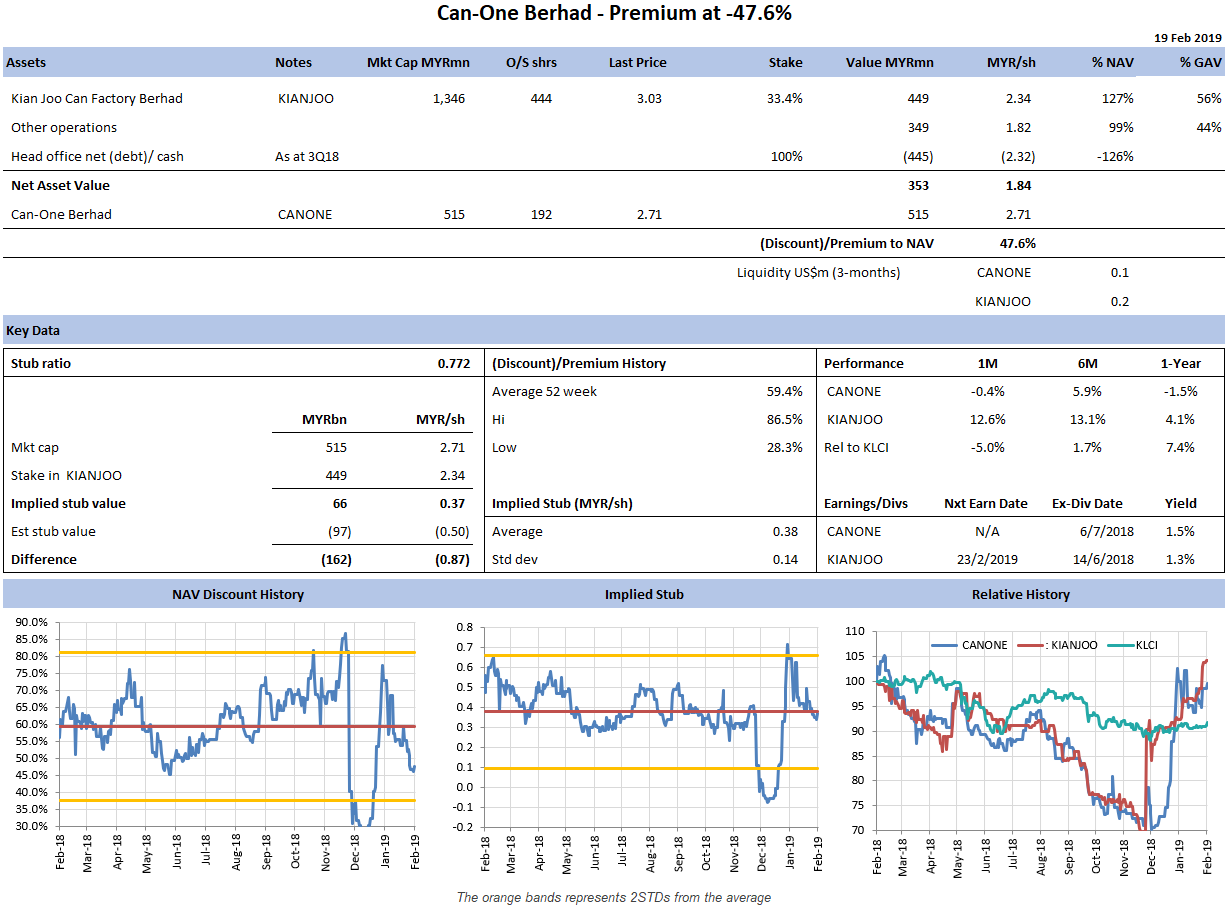Viewport: 1227px width, 910px height.
Task: Click the % GAV column header
Action: tap(1200, 62)
